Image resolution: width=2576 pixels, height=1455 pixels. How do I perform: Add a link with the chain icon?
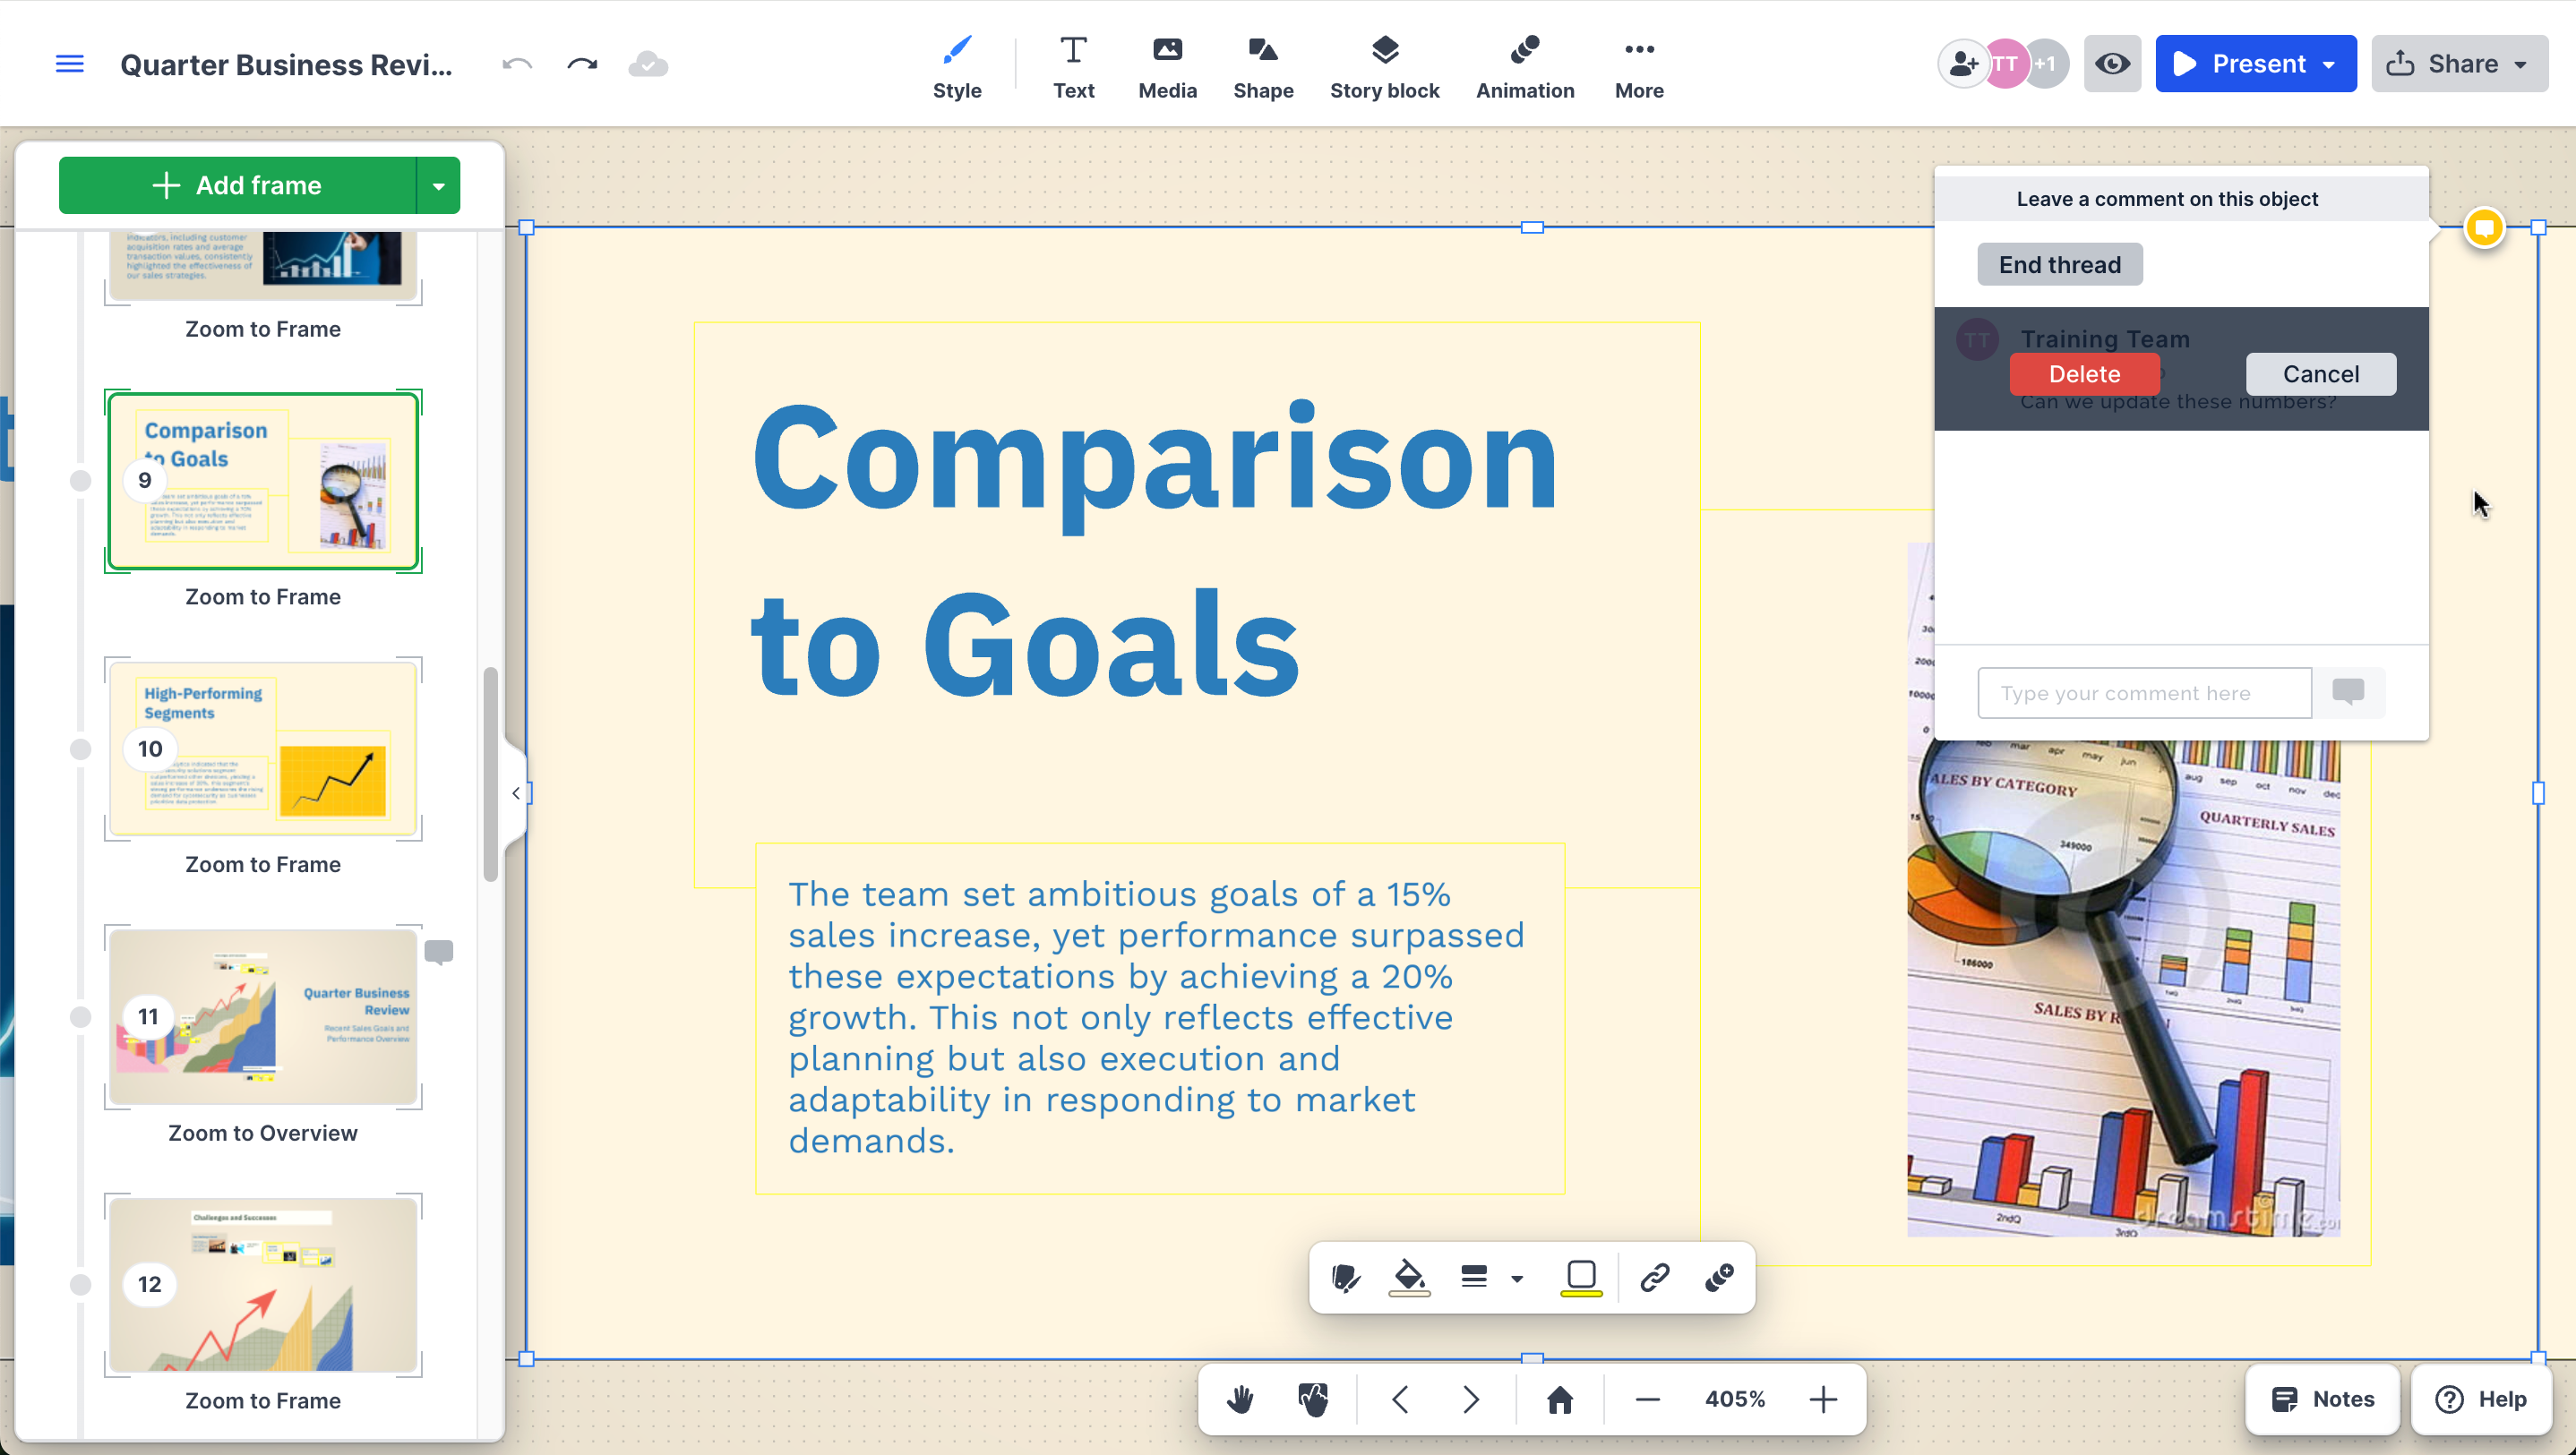click(1655, 1277)
